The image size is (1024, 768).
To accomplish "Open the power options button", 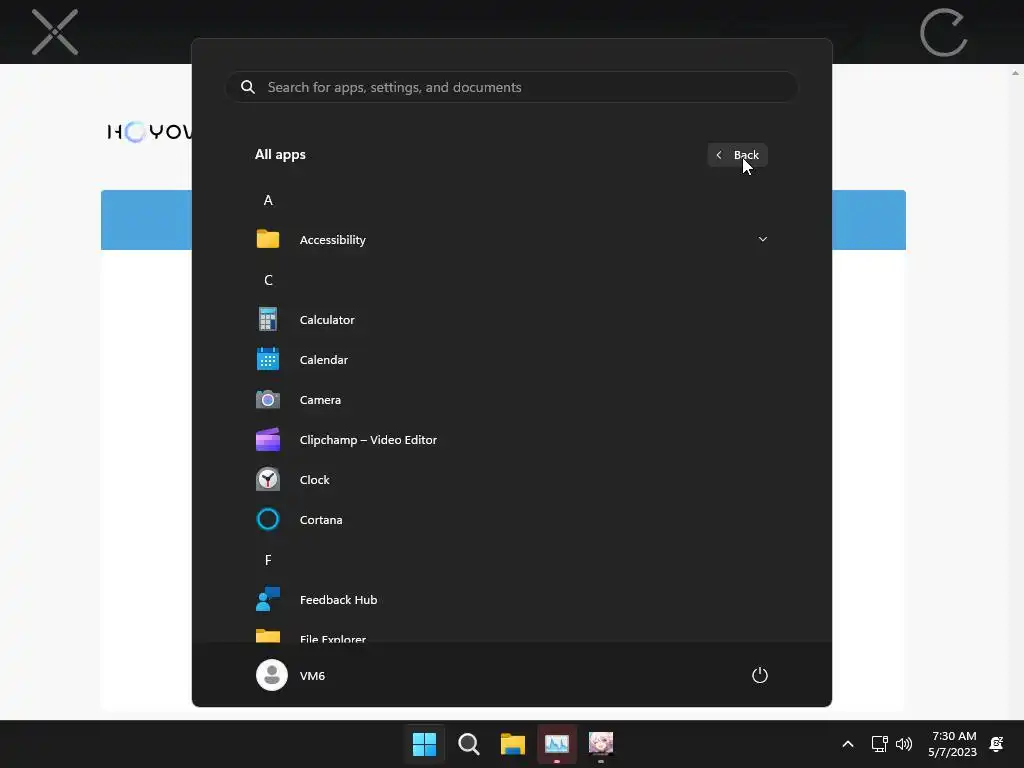I will tap(760, 675).
